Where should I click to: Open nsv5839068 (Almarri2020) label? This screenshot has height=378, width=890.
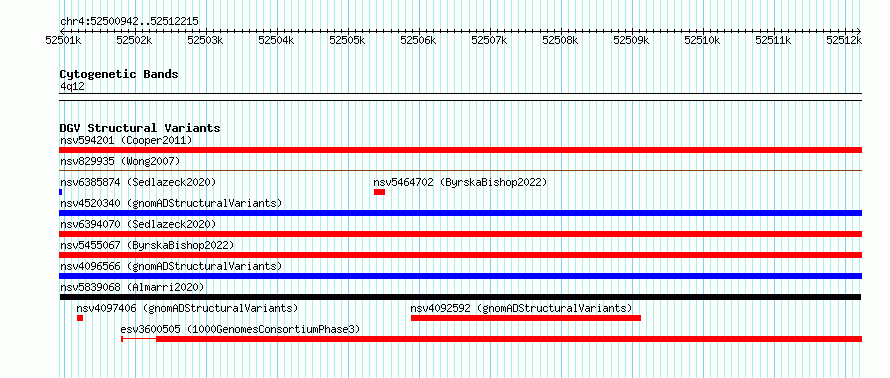pos(132,287)
